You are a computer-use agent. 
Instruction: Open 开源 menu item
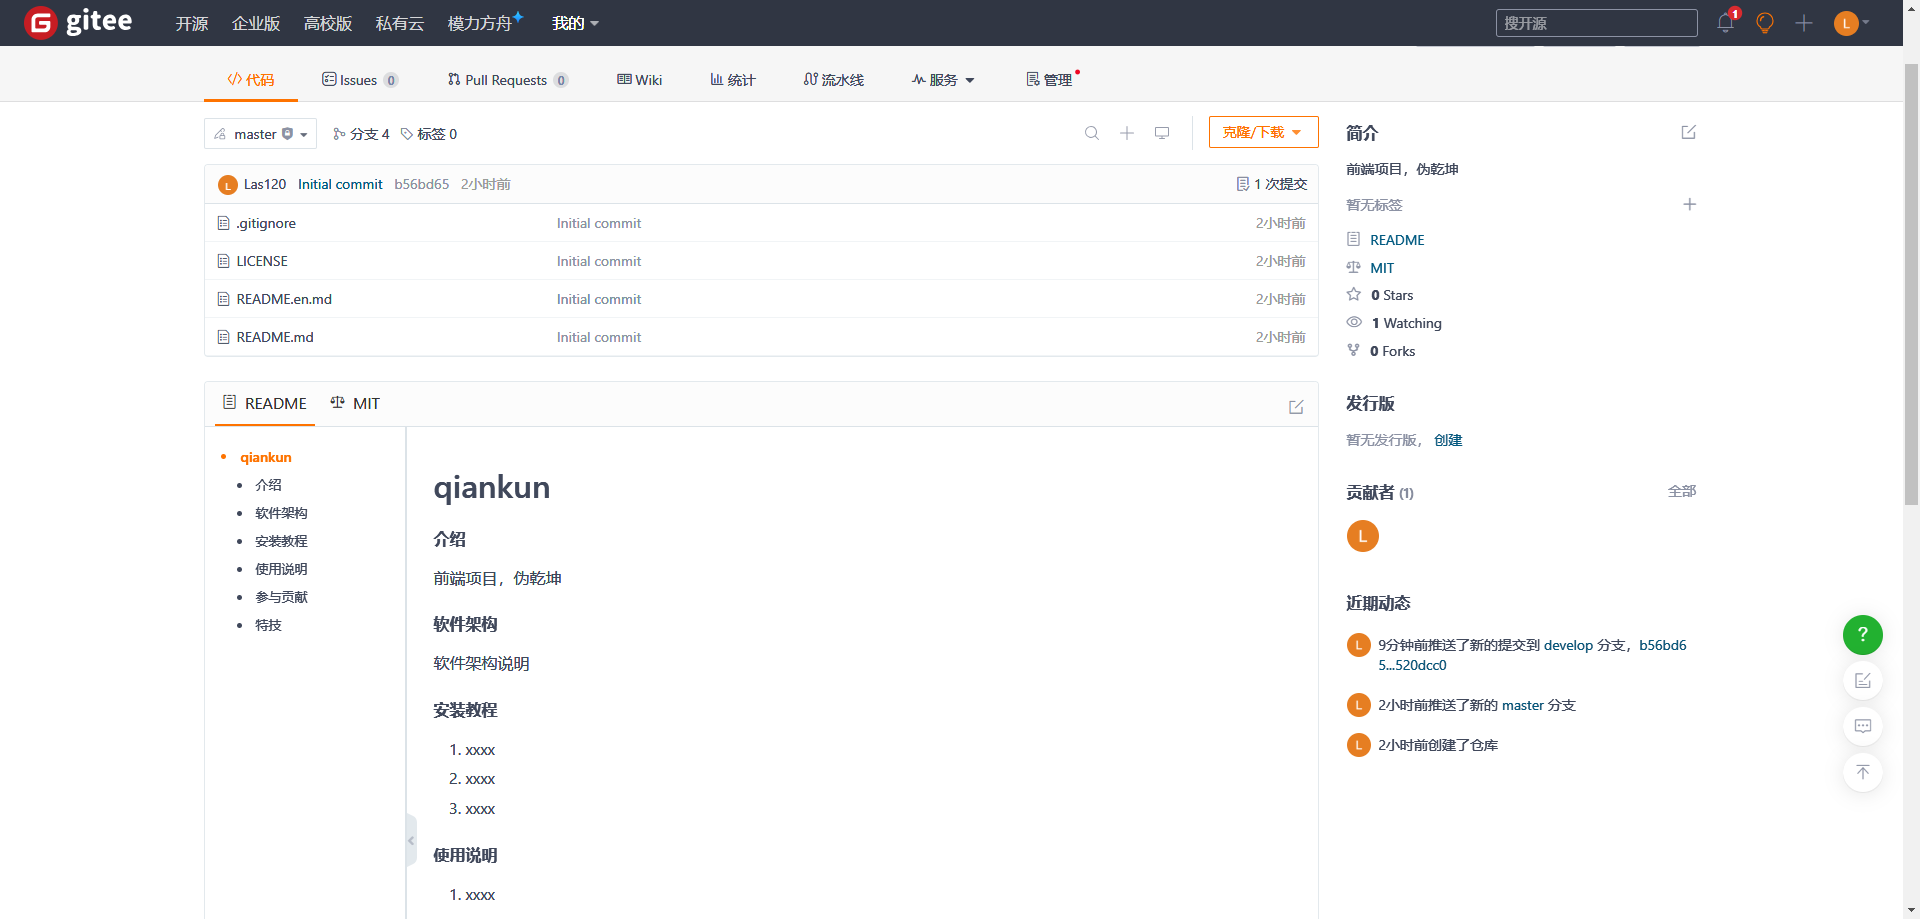point(192,23)
